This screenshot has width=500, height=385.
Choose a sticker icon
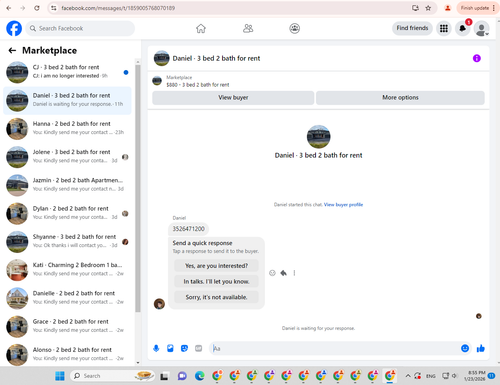[184, 348]
